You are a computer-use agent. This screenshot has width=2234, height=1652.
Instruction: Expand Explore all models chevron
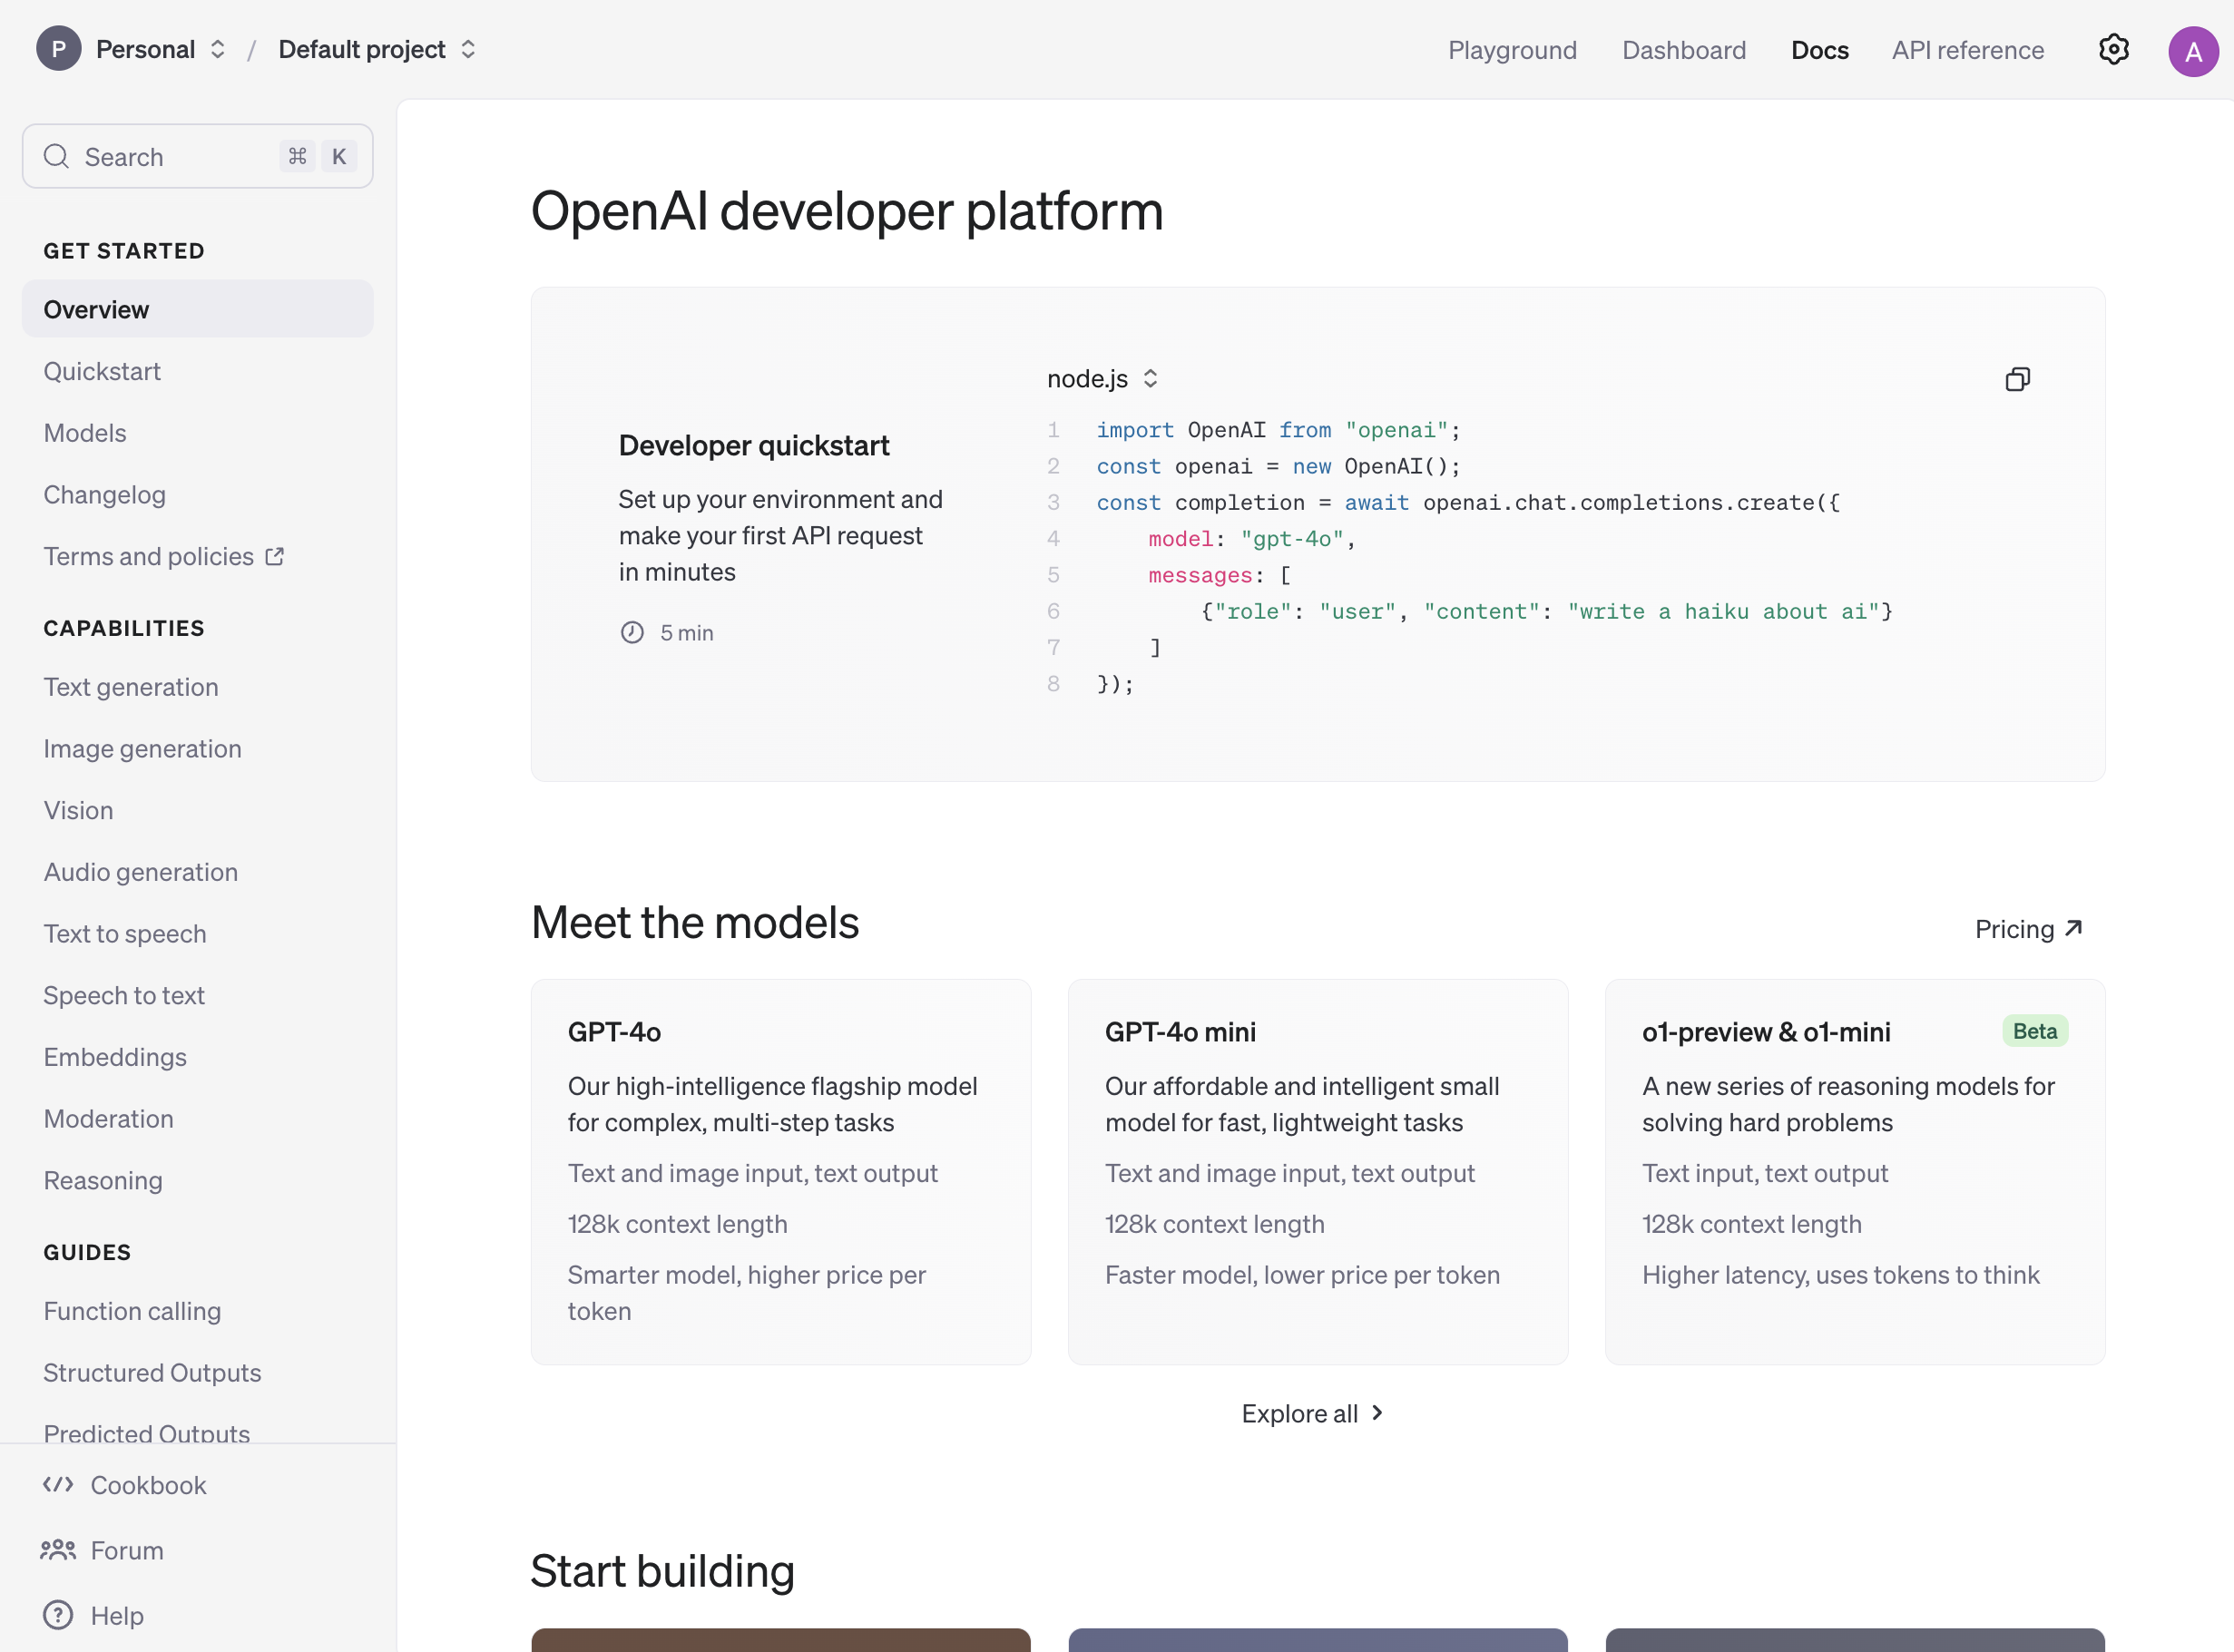pos(1377,1413)
